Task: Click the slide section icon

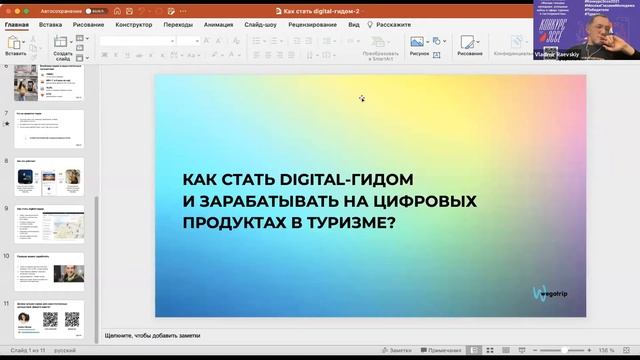Action: tap(80, 58)
